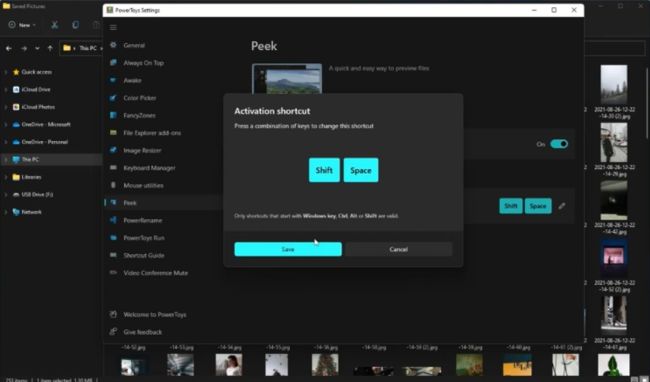650x382 pixels.
Task: Click the Peek preview image
Action: [287, 79]
